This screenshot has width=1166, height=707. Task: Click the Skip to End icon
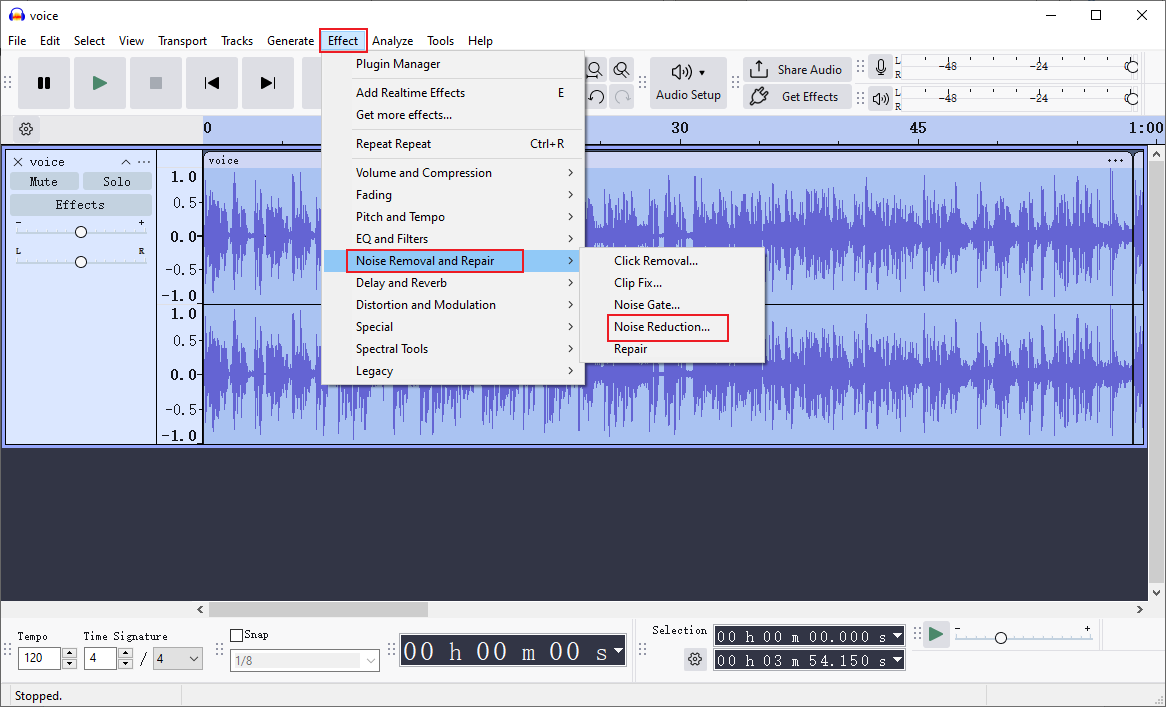point(268,83)
